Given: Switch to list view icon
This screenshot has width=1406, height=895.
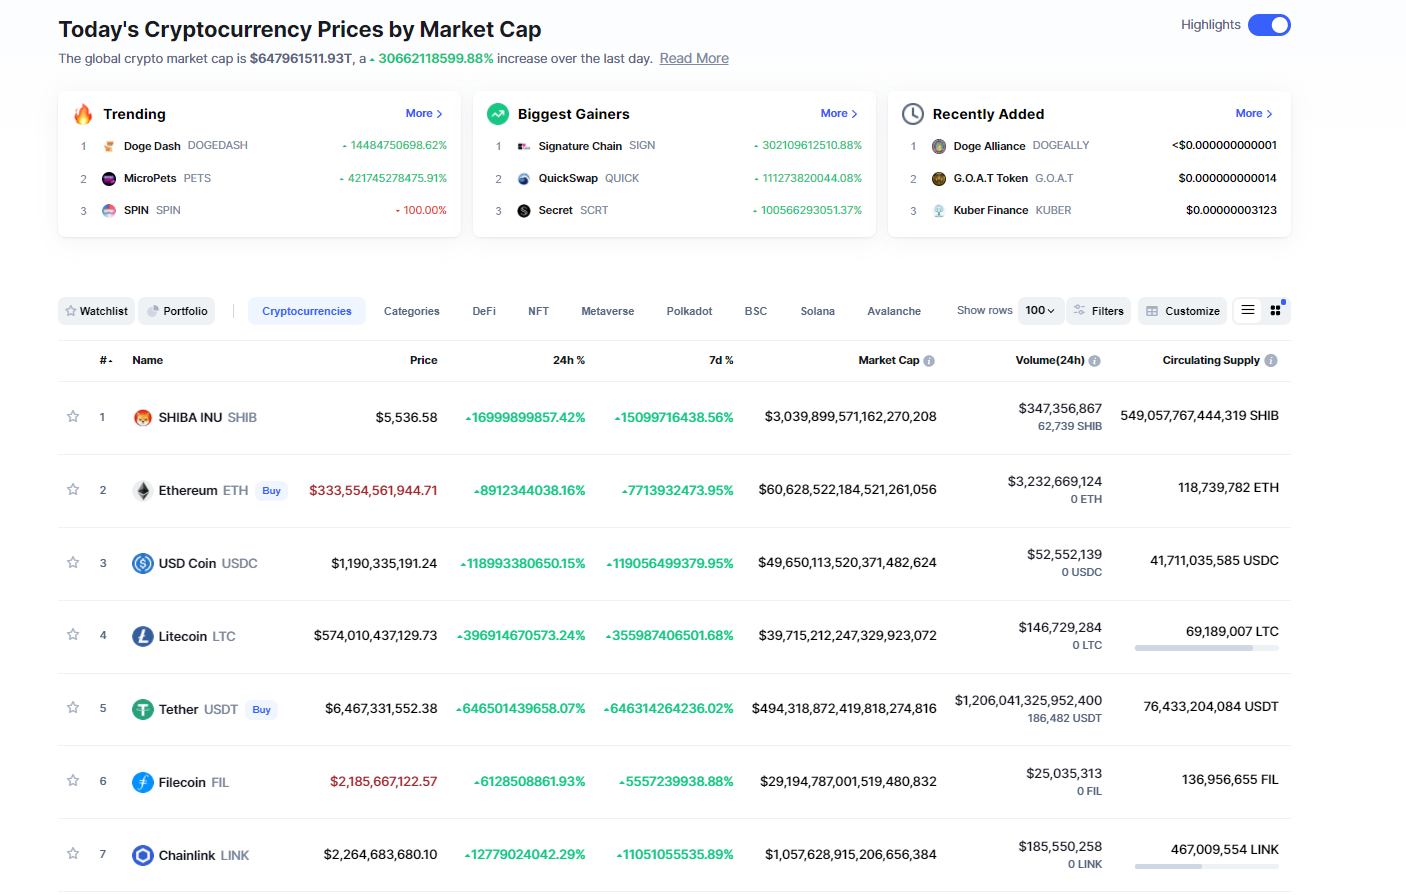Looking at the screenshot, I should [x=1248, y=311].
